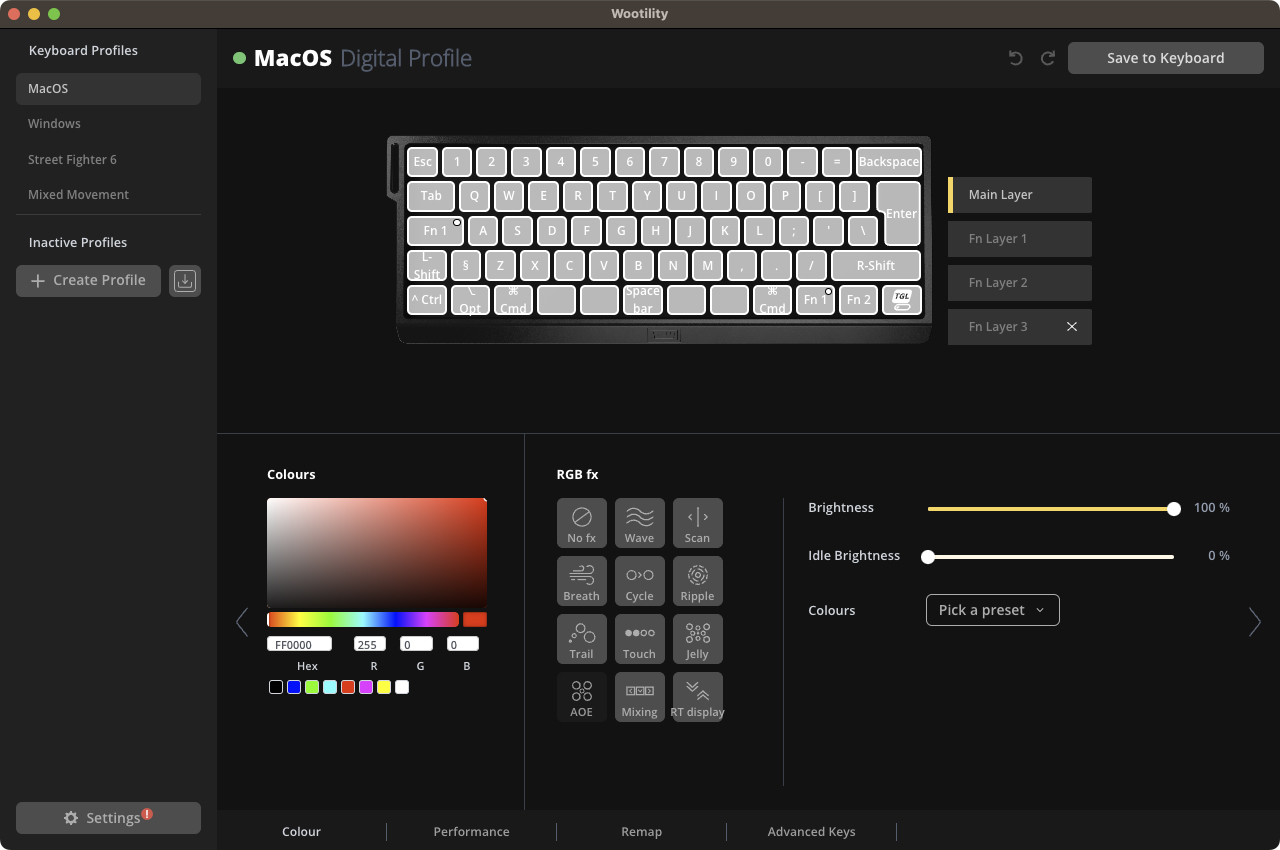Click the Brightness slider handle
1280x850 pixels.
(1174, 509)
